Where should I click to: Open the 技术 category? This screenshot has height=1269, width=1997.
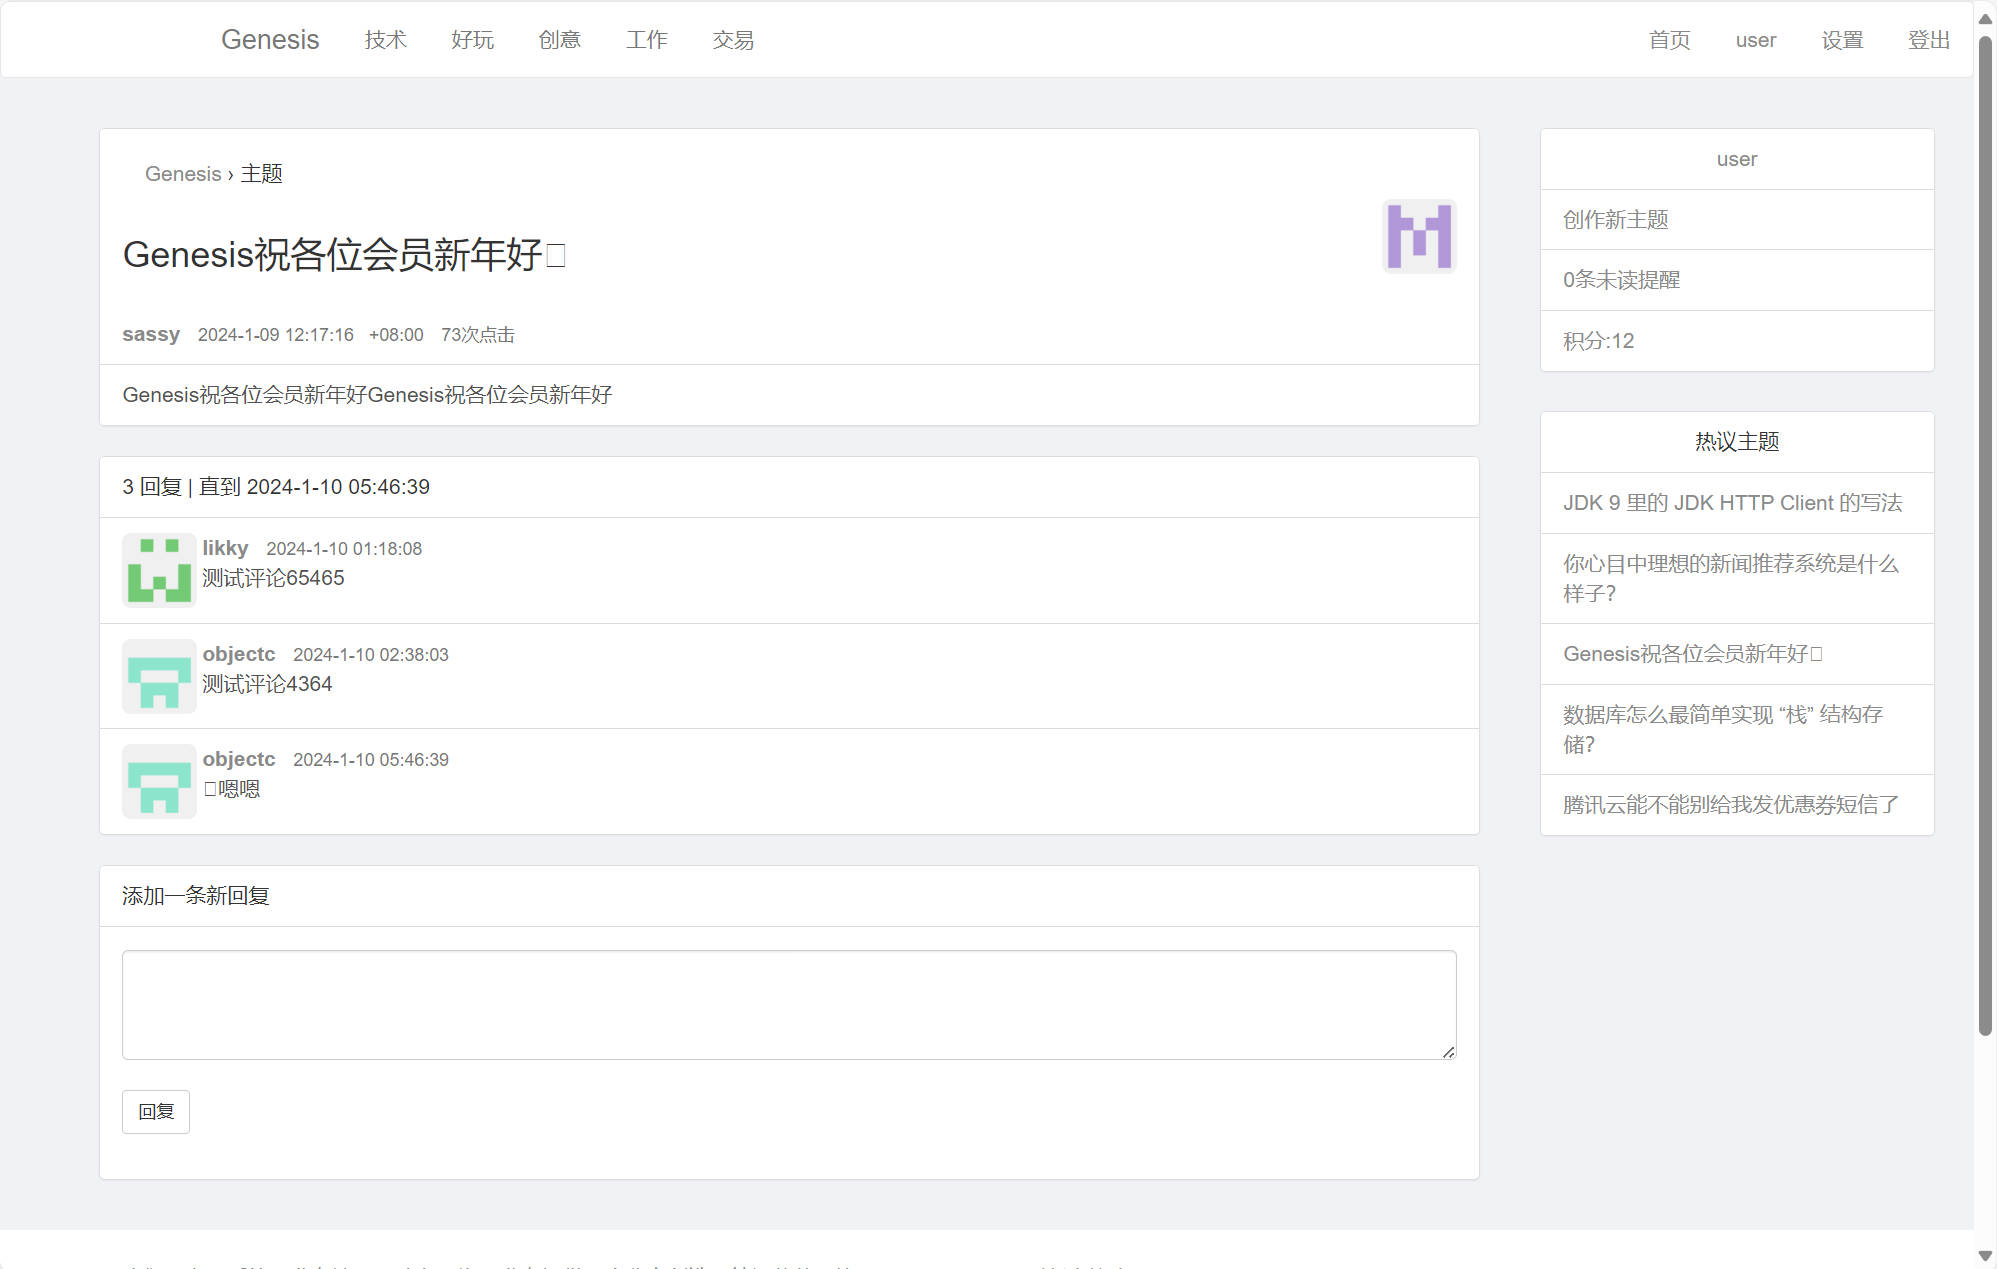point(385,40)
